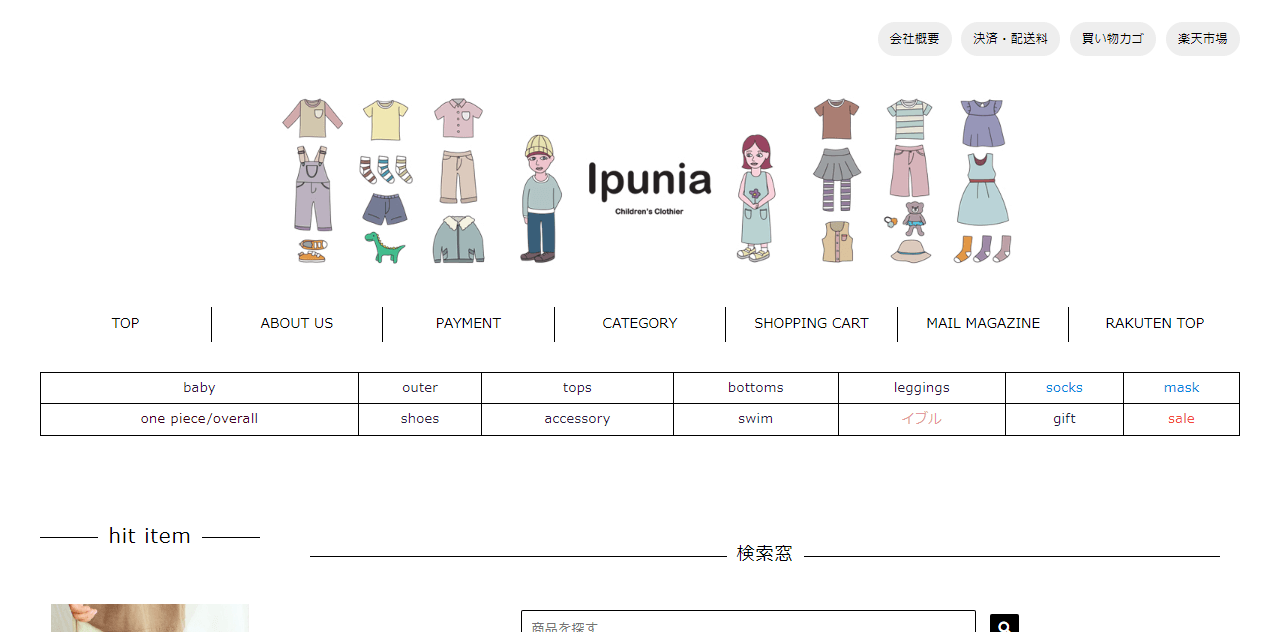
Task: Open the 買い物カゴ shopping cart
Action: pos(1112,39)
